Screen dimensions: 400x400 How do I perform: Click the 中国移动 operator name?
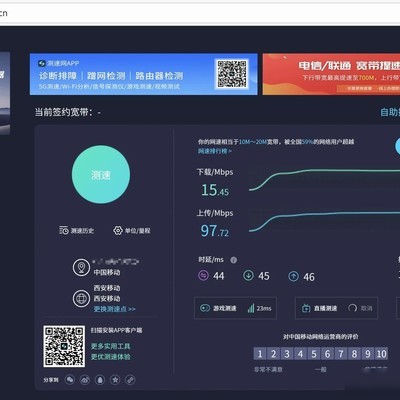click(x=107, y=272)
